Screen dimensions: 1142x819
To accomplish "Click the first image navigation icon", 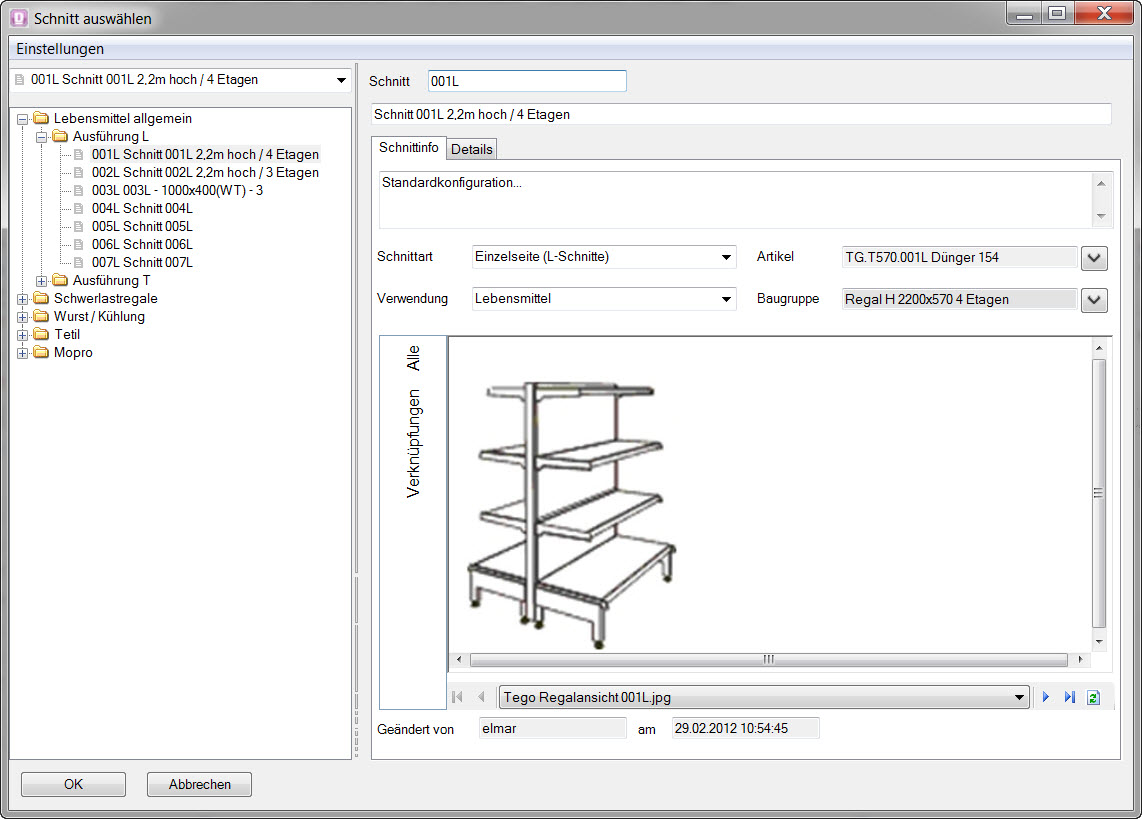I will [458, 697].
